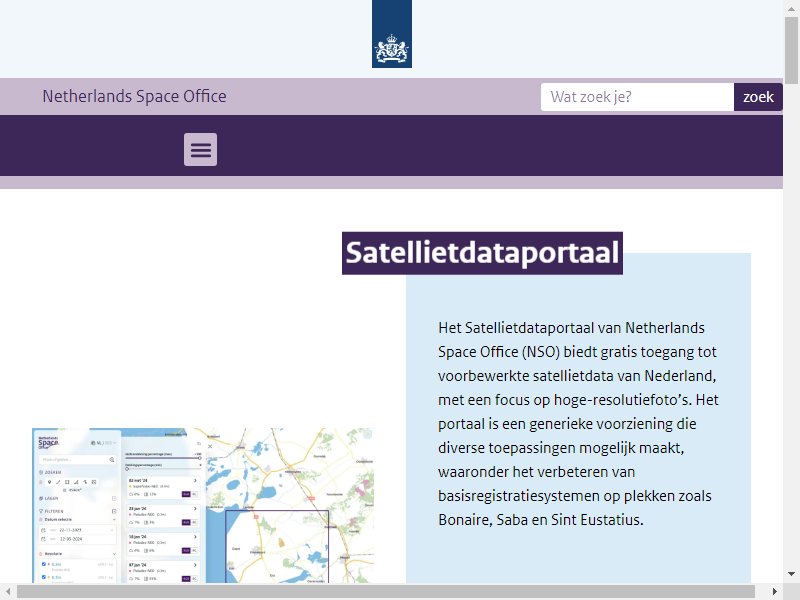
Task: Click the Rijksoverheid coat of arms logo
Action: [x=392, y=34]
